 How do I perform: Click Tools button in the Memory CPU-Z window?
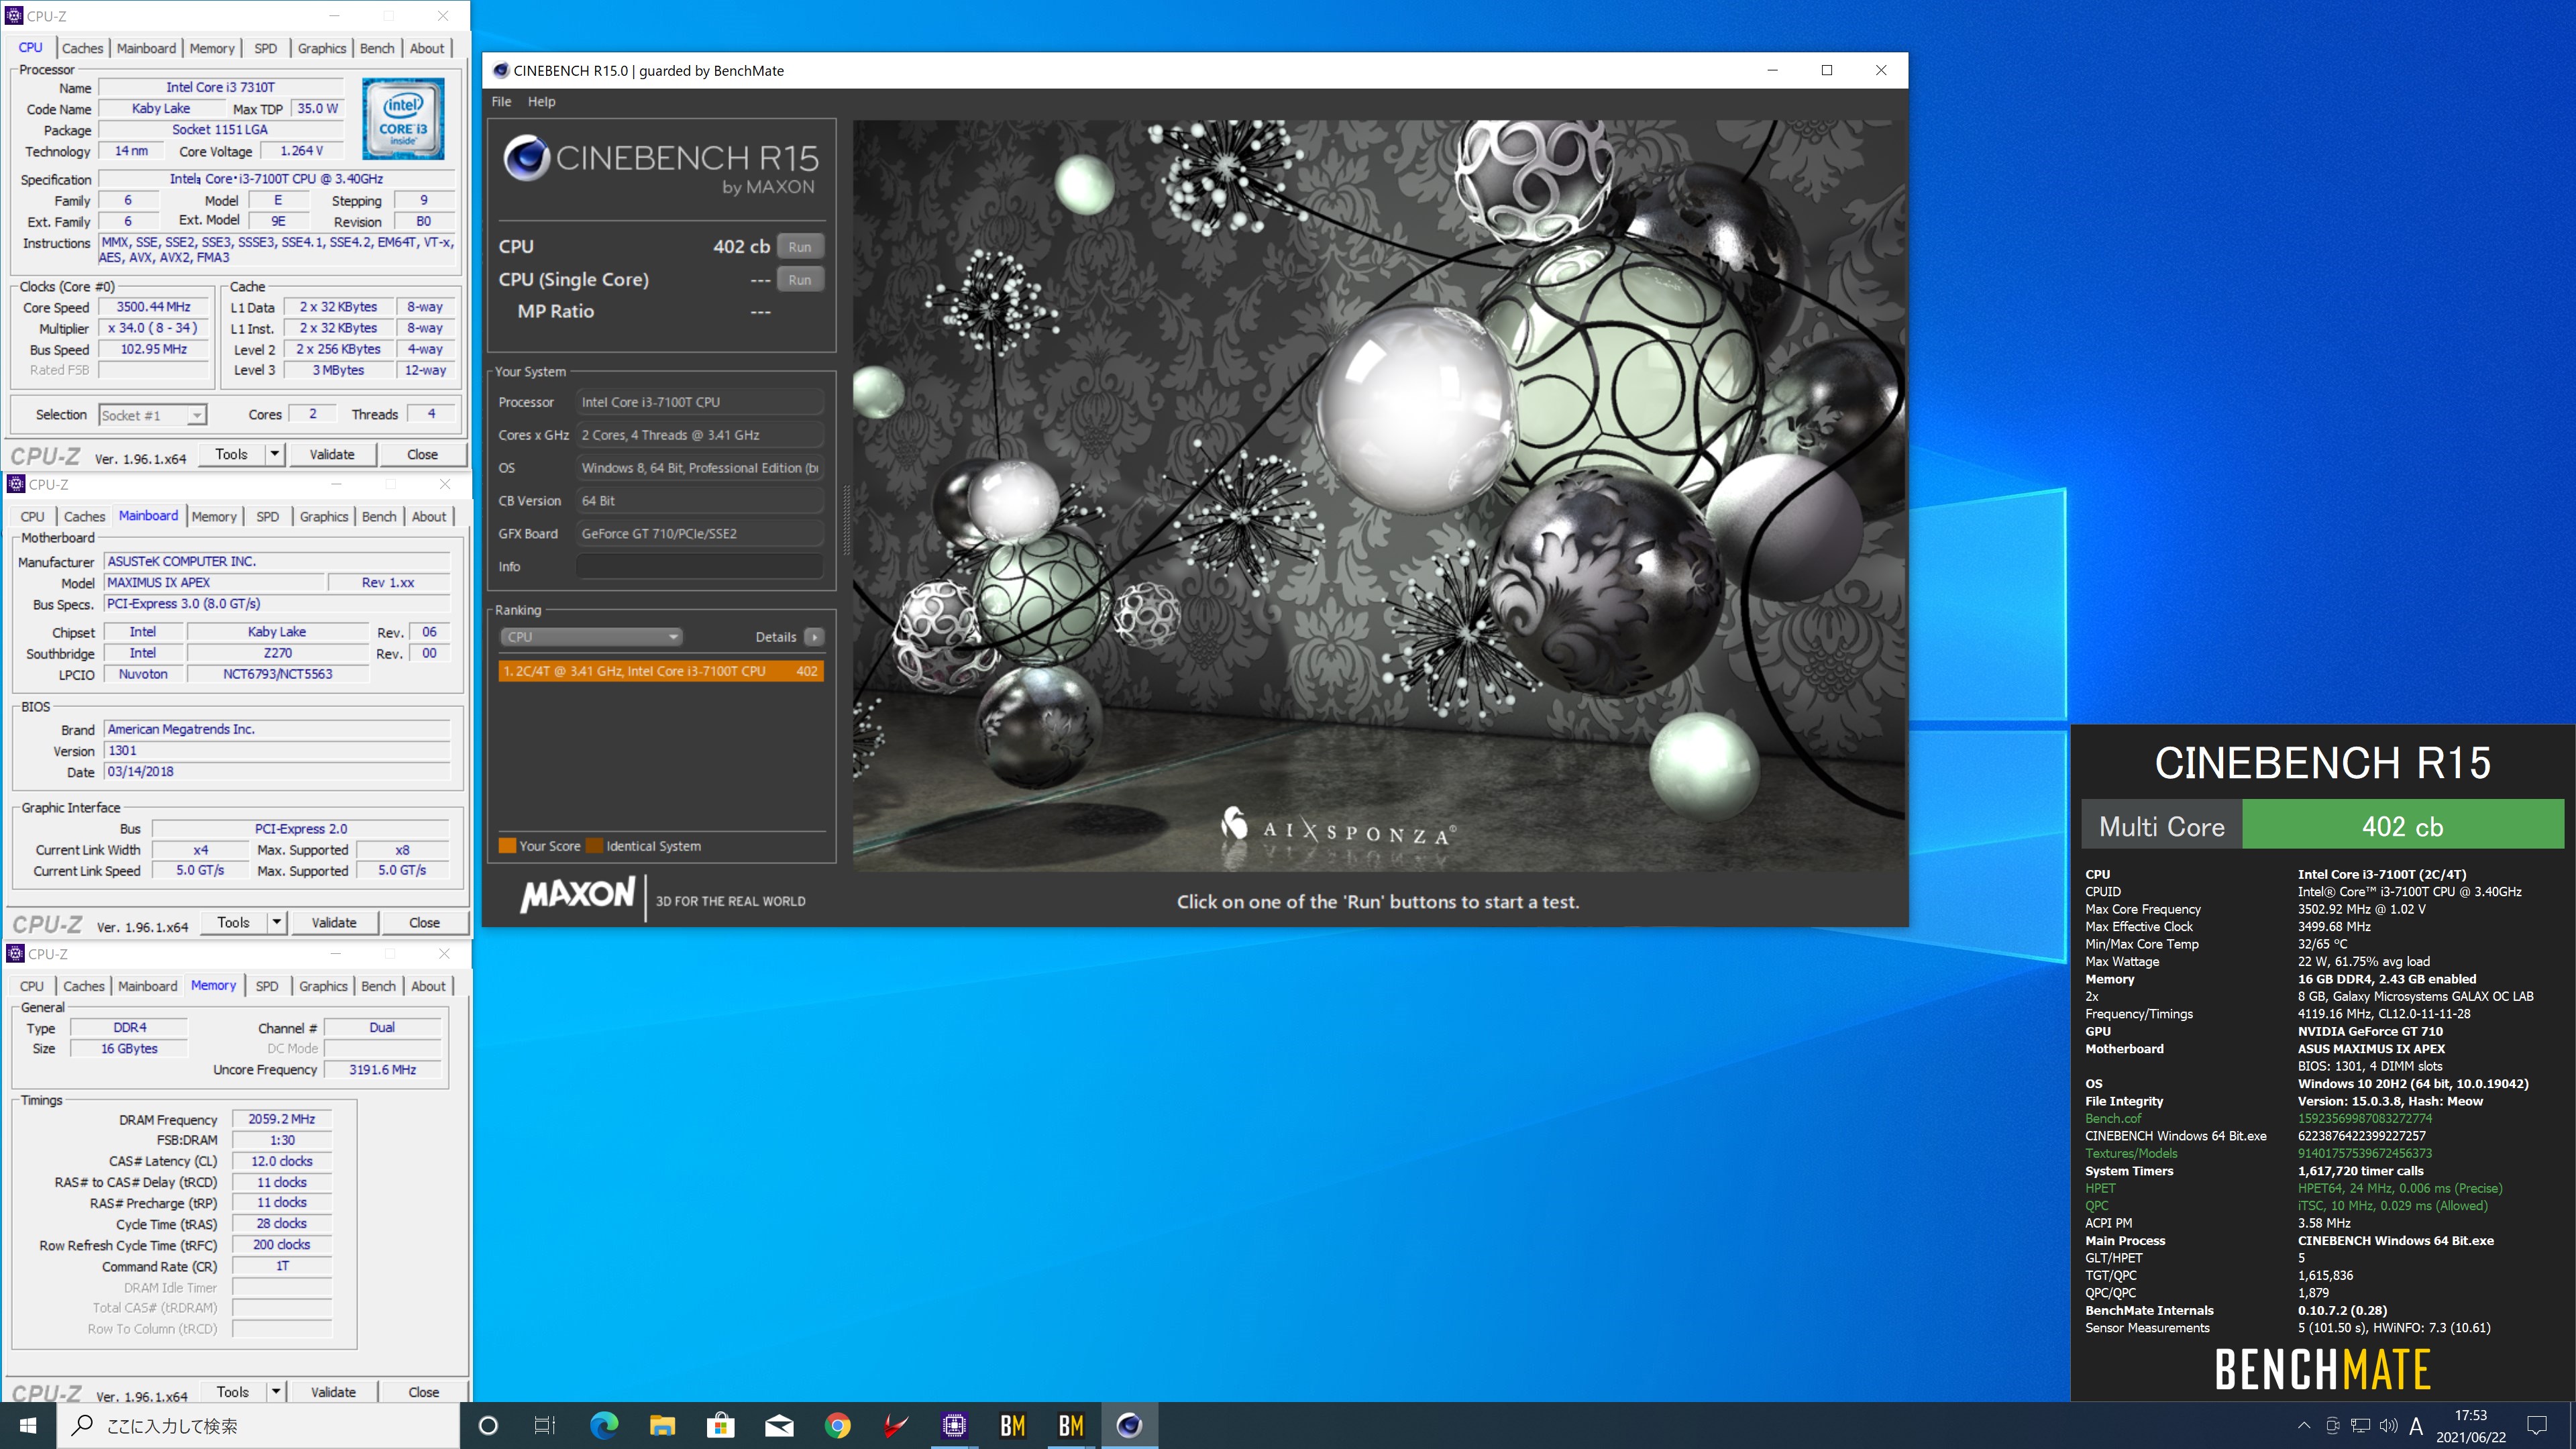tap(232, 1392)
